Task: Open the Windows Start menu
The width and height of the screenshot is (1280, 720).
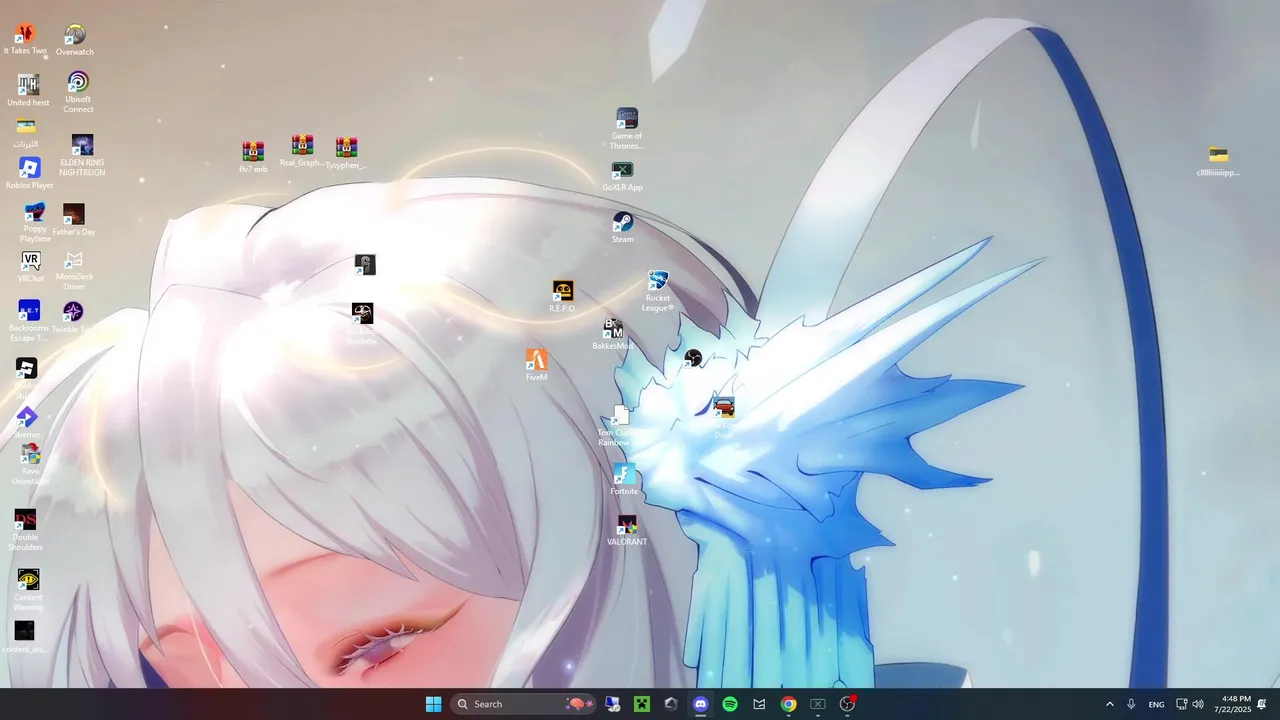Action: pos(433,704)
